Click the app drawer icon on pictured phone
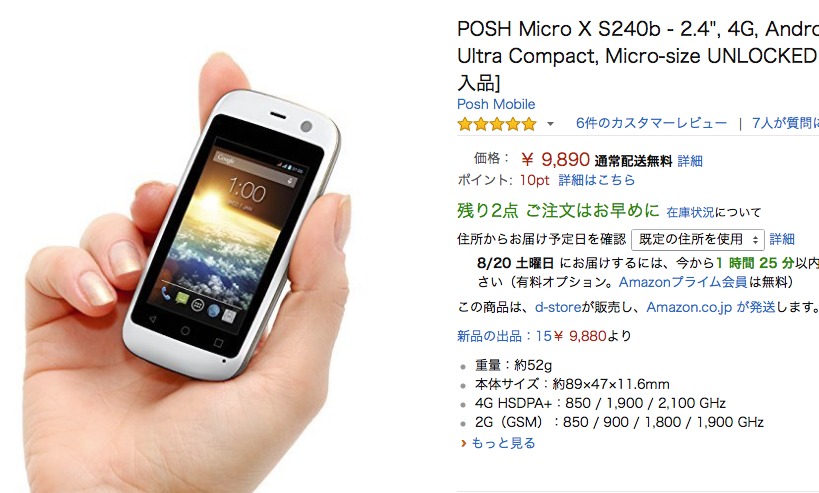The height and width of the screenshot is (493, 819). 196,305
